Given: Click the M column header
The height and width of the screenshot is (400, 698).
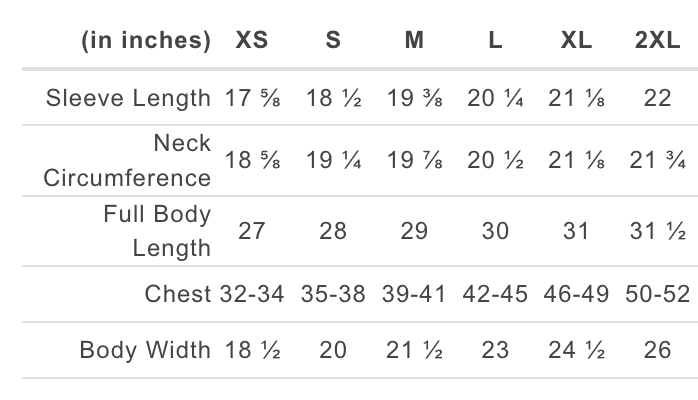Looking at the screenshot, I should pos(414,41).
